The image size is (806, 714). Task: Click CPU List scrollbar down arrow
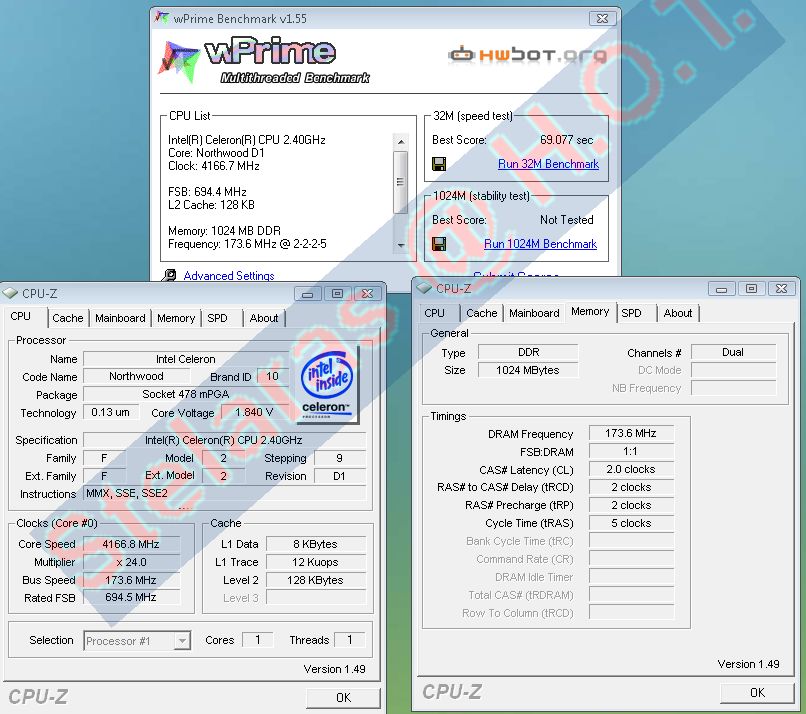coord(401,245)
